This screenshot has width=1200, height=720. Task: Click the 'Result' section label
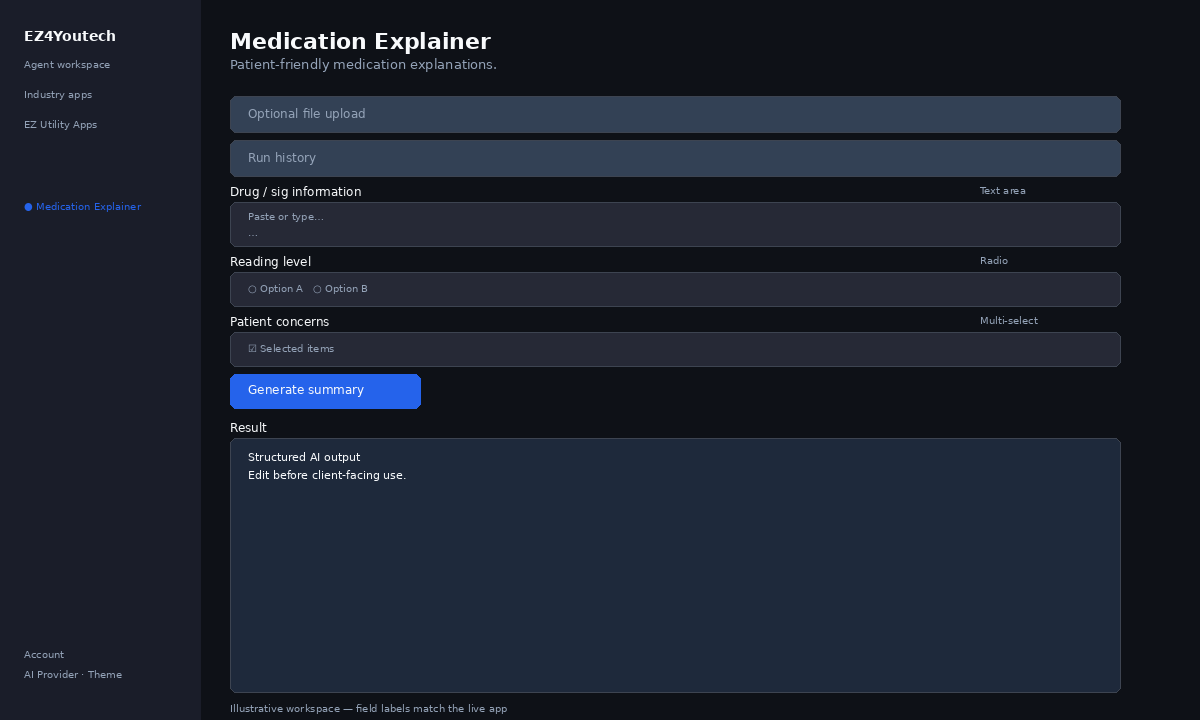(248, 428)
